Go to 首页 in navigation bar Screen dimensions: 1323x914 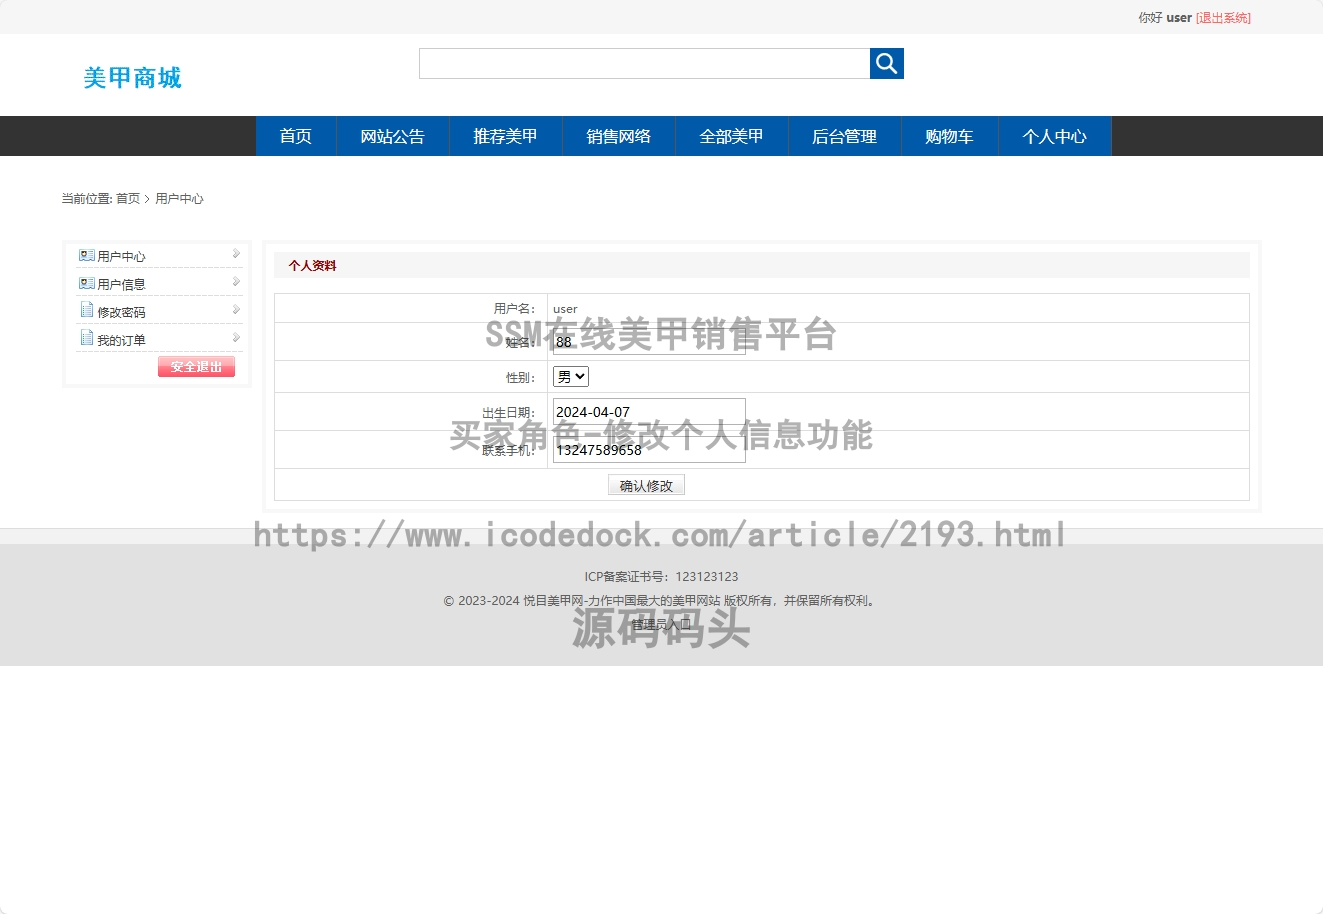click(296, 136)
